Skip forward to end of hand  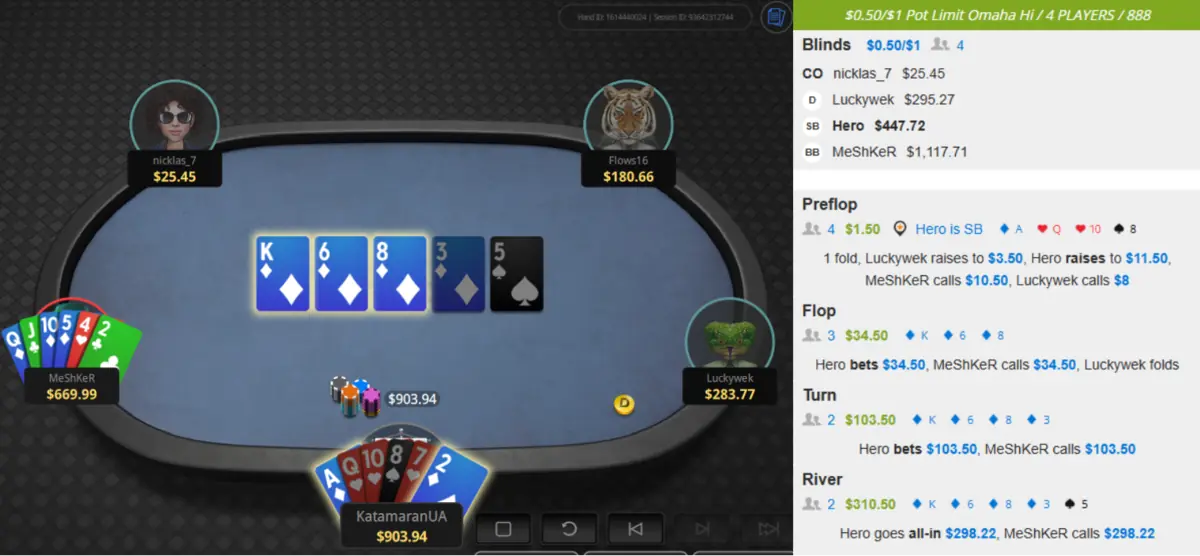click(x=767, y=529)
